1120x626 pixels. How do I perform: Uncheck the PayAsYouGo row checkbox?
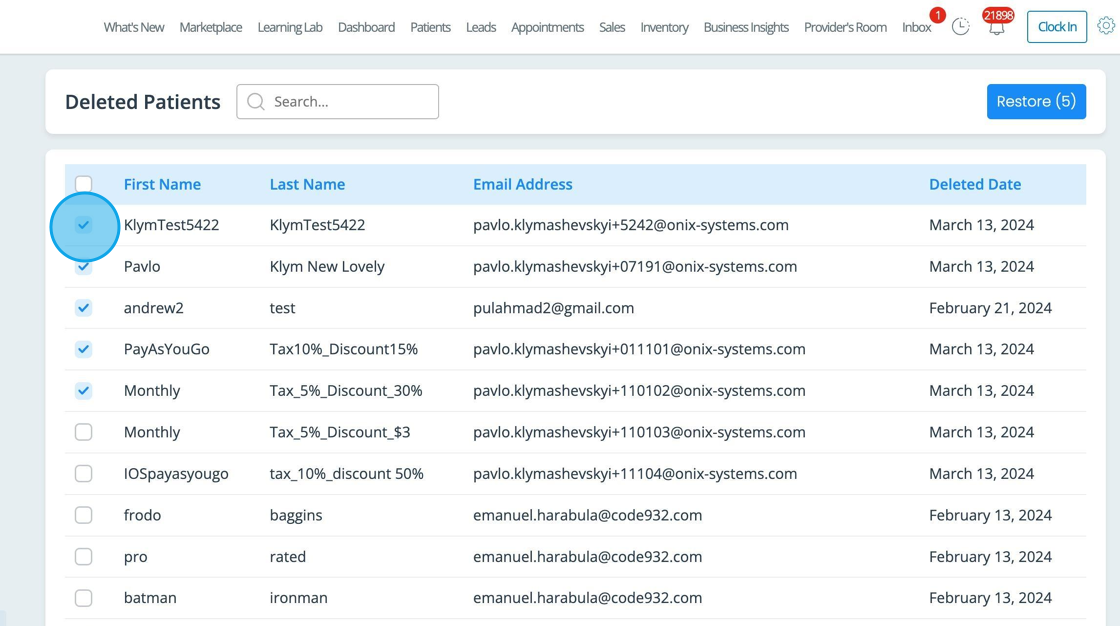(84, 349)
